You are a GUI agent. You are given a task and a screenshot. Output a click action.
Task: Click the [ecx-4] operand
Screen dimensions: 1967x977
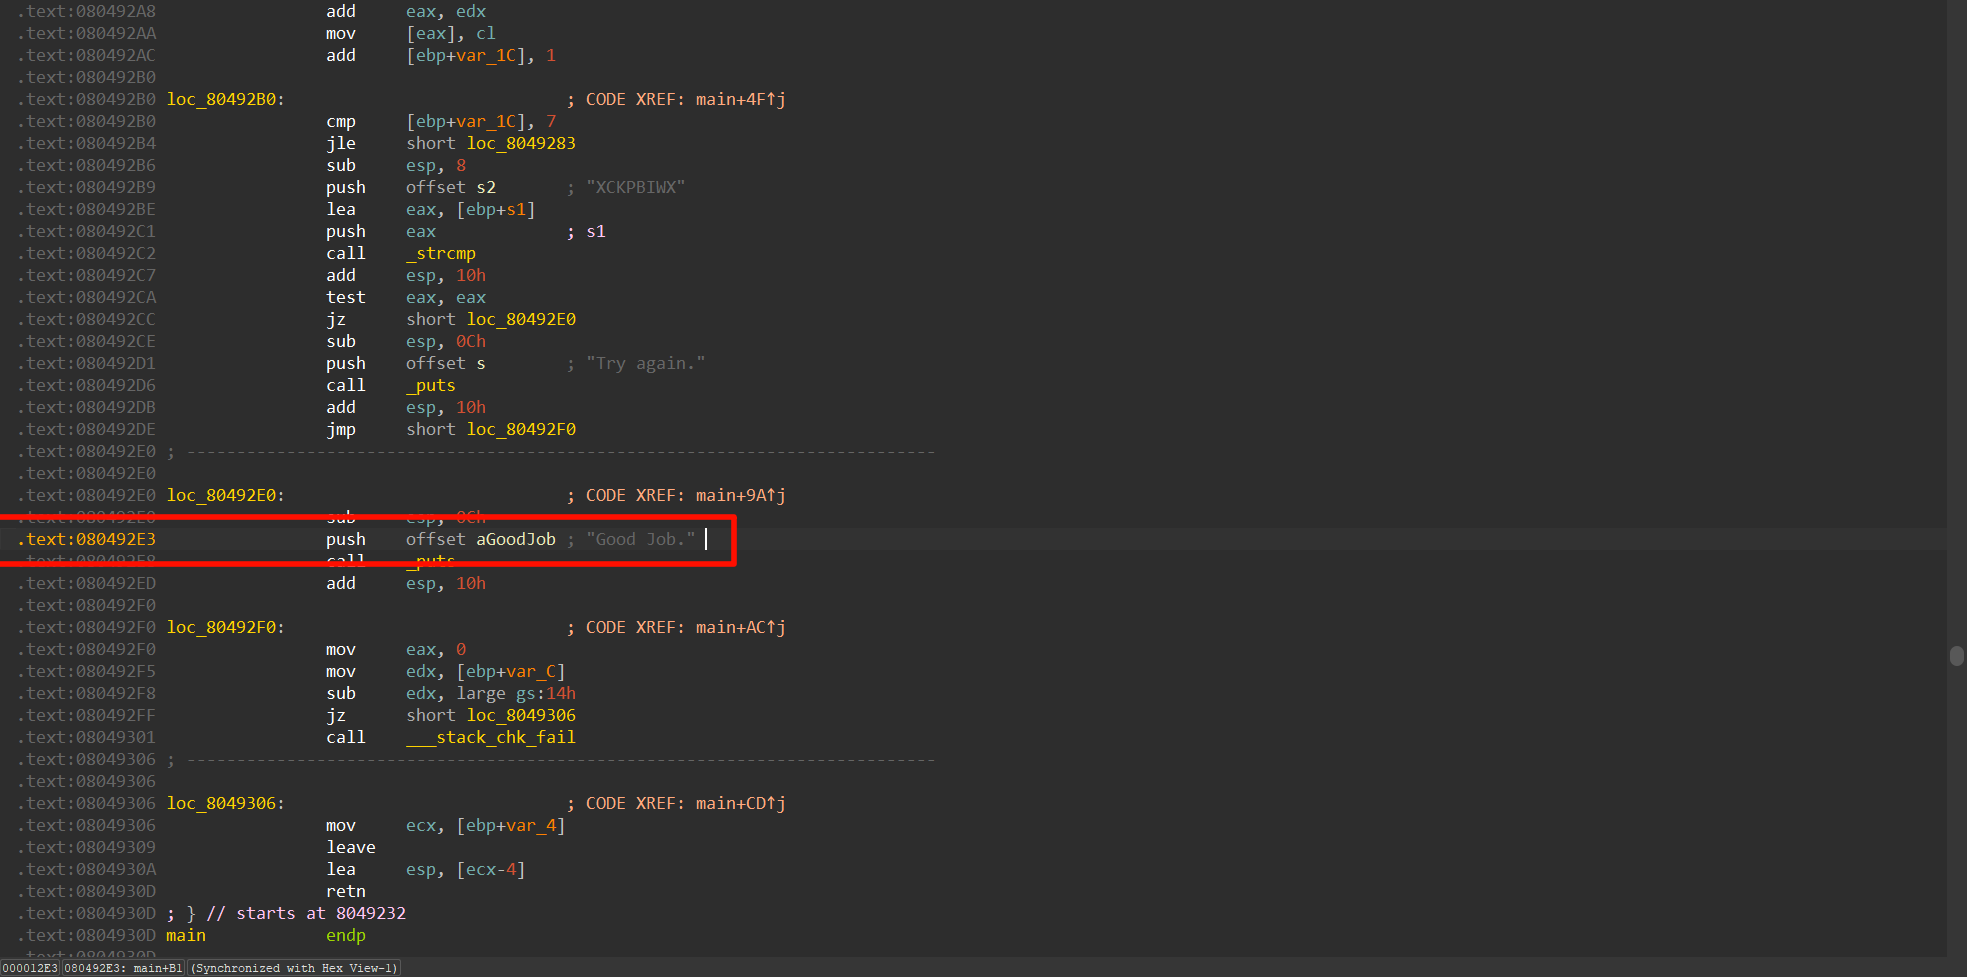[x=491, y=869]
